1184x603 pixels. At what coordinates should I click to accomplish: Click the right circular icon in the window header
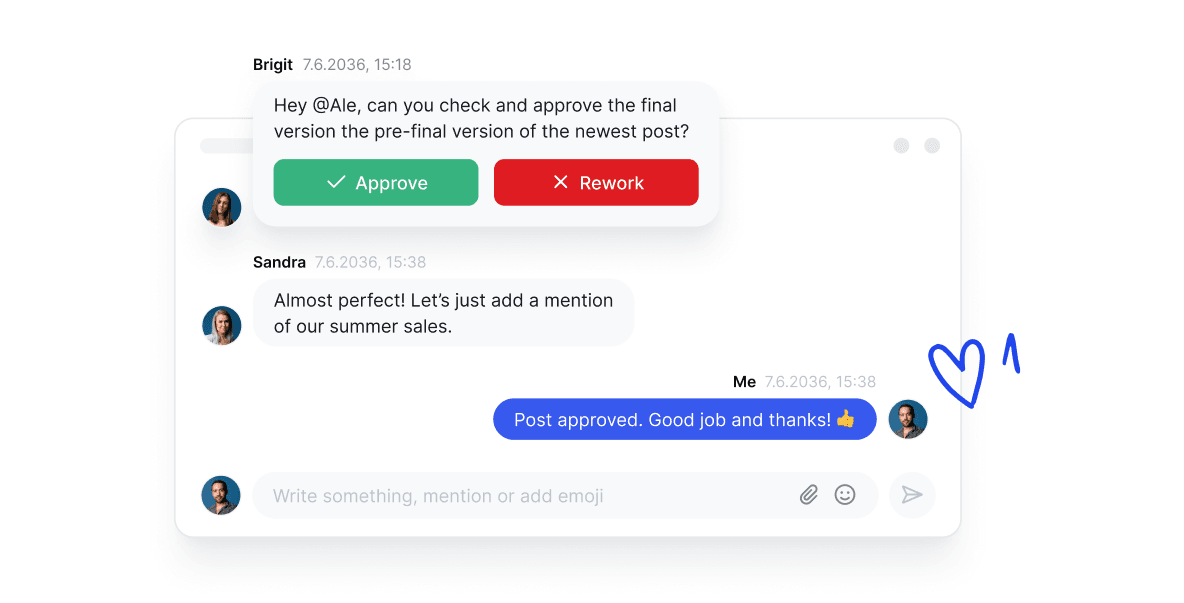pos(932,145)
